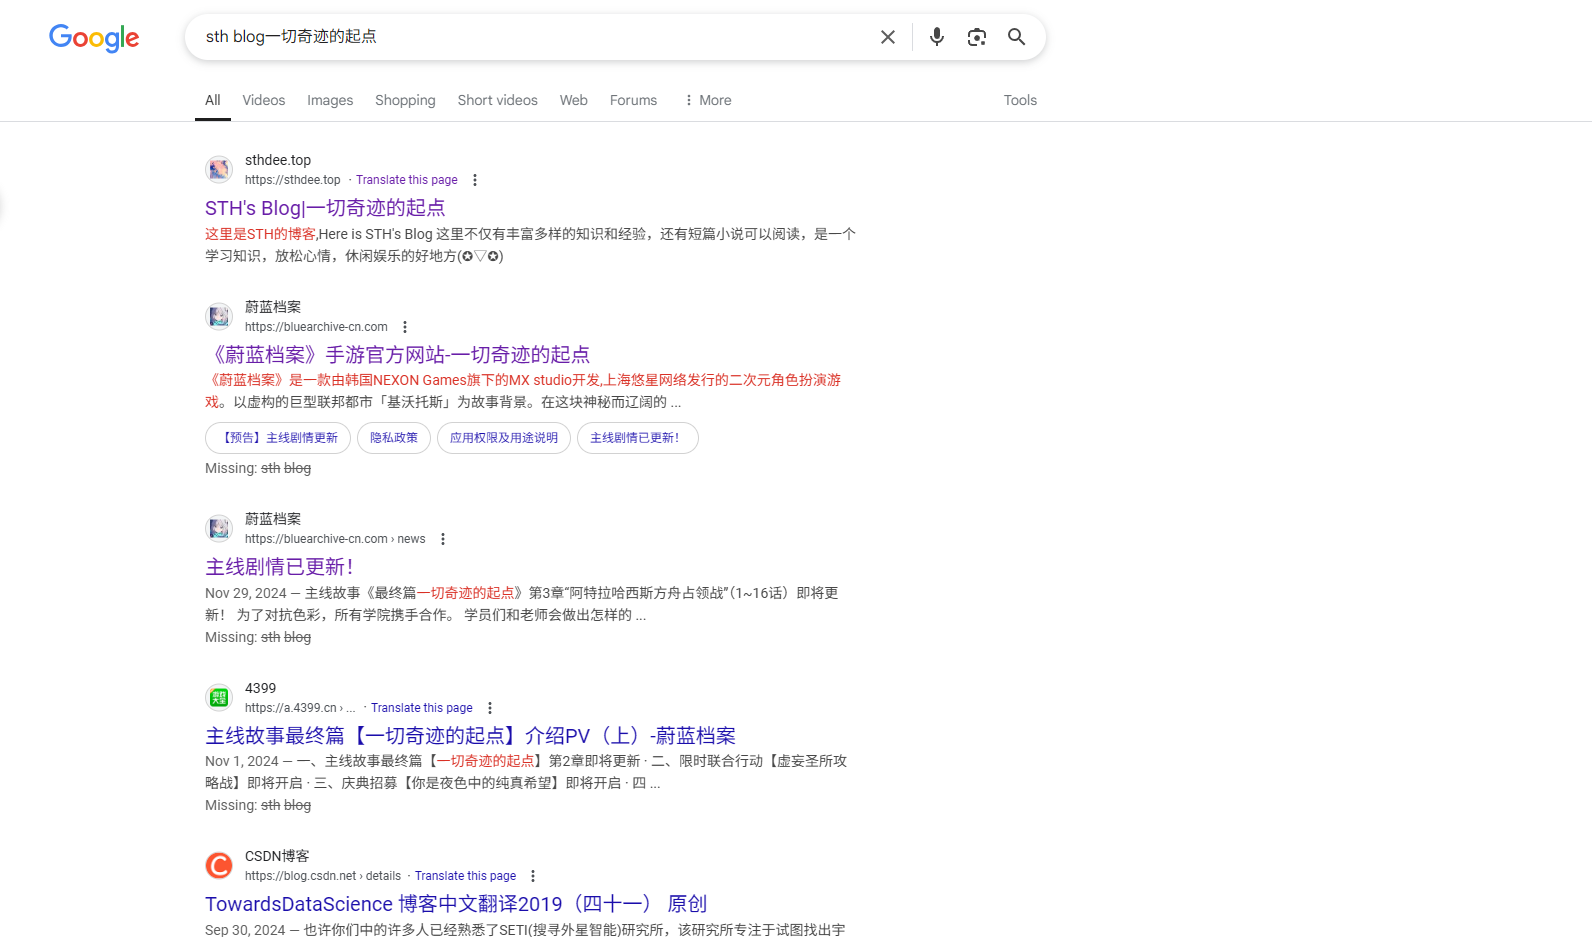The image size is (1592, 937).
Task: Click the Google logo
Action: coord(94,38)
